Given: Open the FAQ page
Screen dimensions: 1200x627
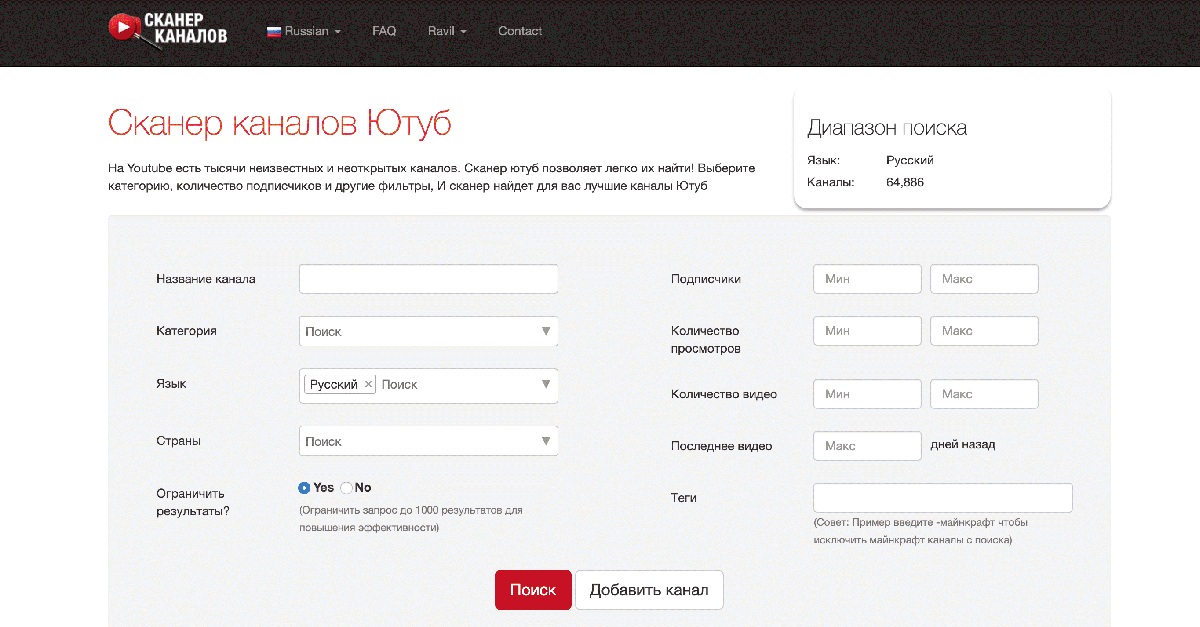Looking at the screenshot, I should 384,31.
